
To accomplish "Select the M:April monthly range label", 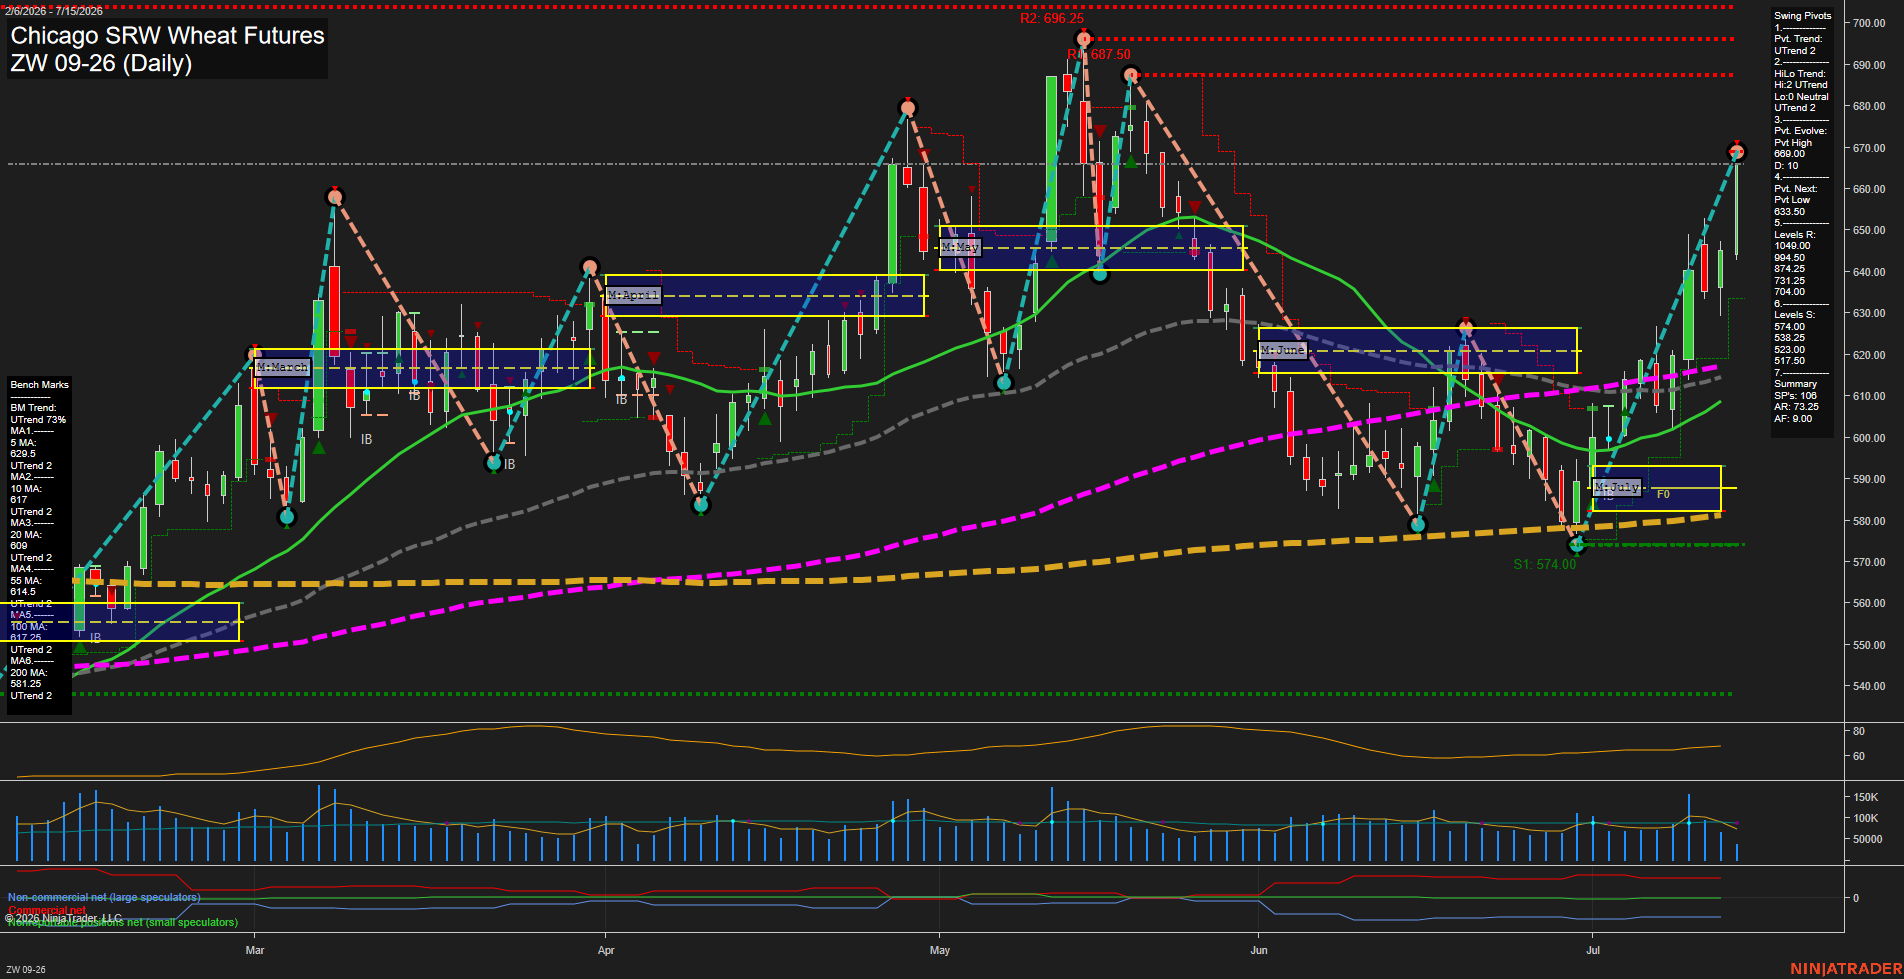I will pyautogui.click(x=633, y=295).
